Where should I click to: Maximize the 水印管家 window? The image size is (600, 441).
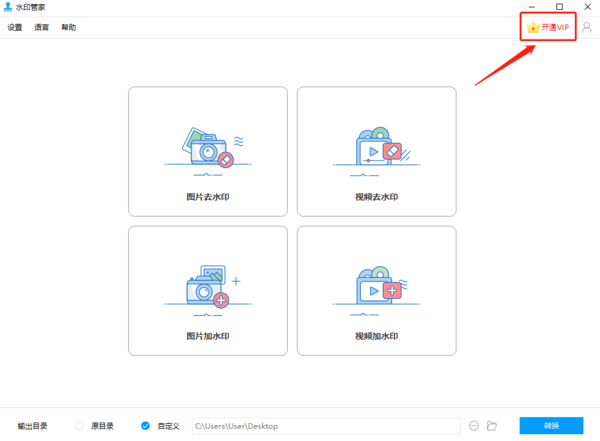coord(559,7)
